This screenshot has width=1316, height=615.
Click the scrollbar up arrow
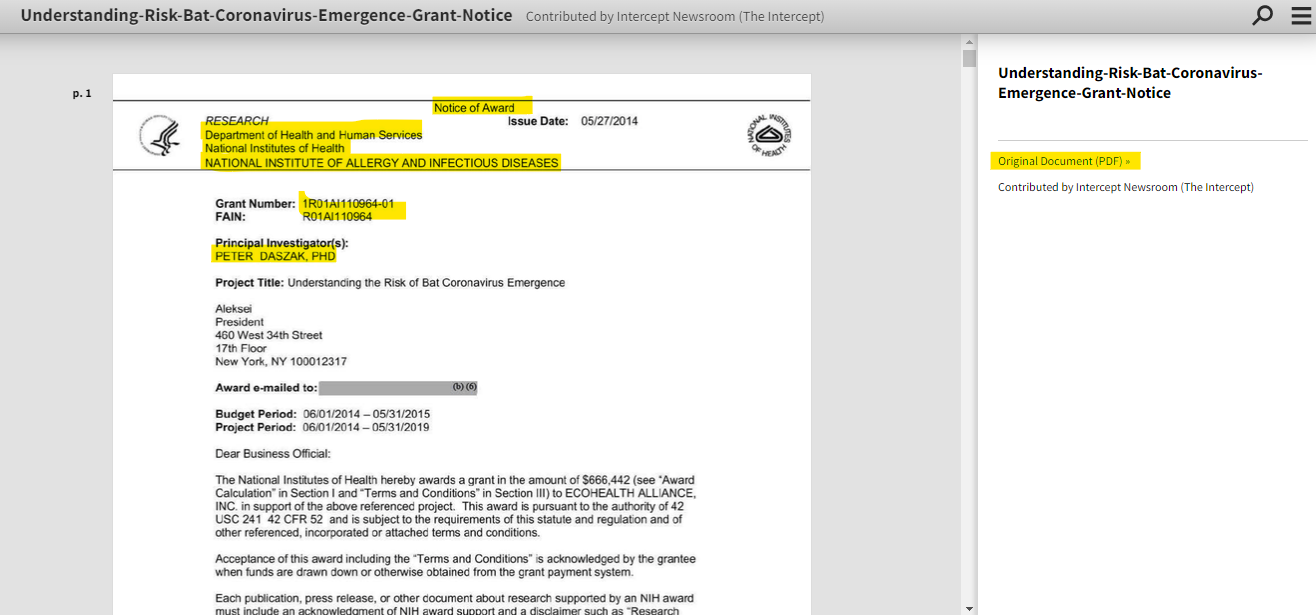point(969,42)
